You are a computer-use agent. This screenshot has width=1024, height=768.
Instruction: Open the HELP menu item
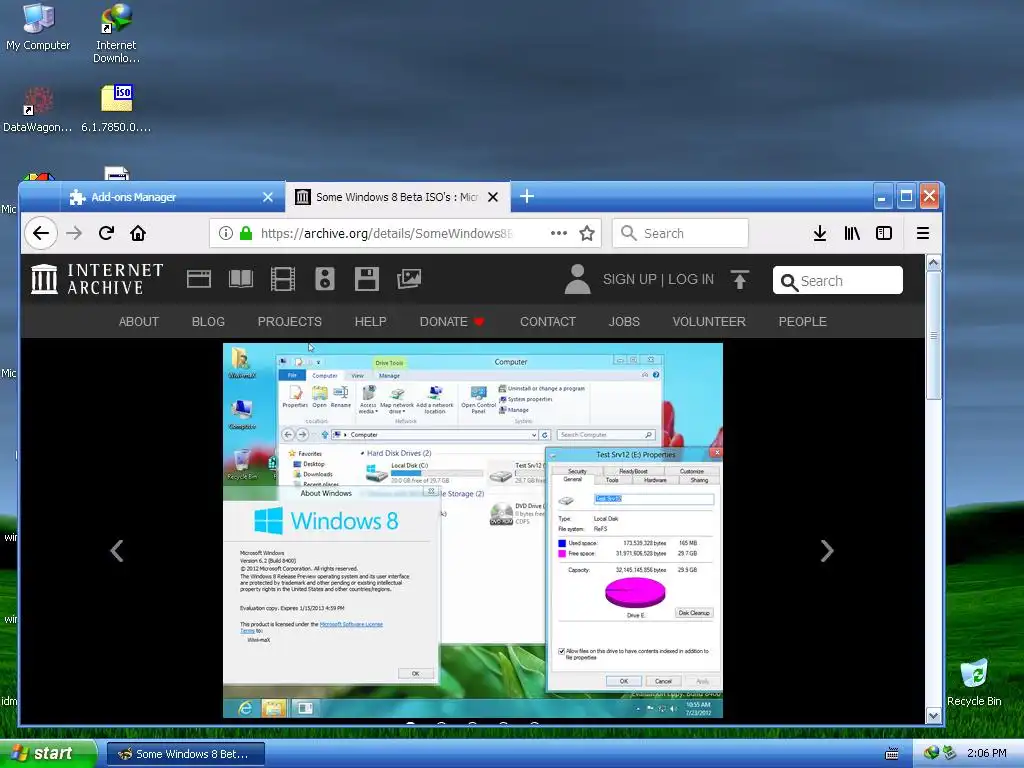(370, 322)
